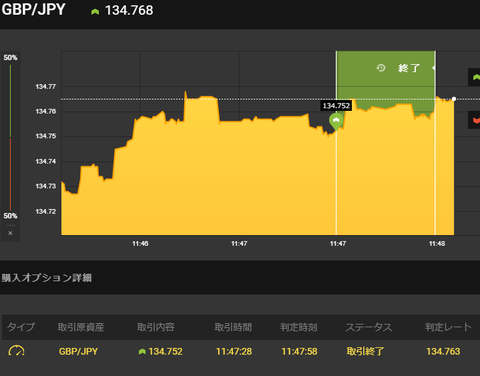Click the 取引時間 column header
This screenshot has height=376, width=480.
coord(233,327)
